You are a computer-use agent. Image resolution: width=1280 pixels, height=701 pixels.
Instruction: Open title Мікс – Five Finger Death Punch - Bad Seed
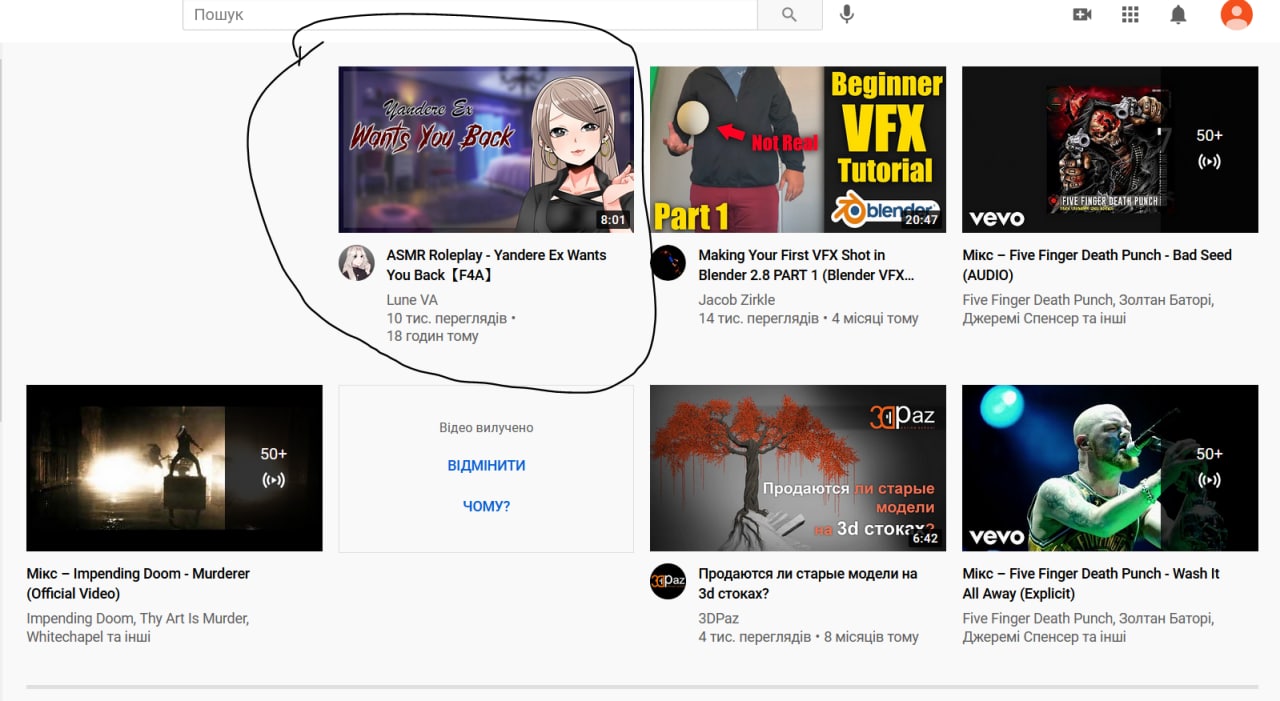[x=1097, y=265]
